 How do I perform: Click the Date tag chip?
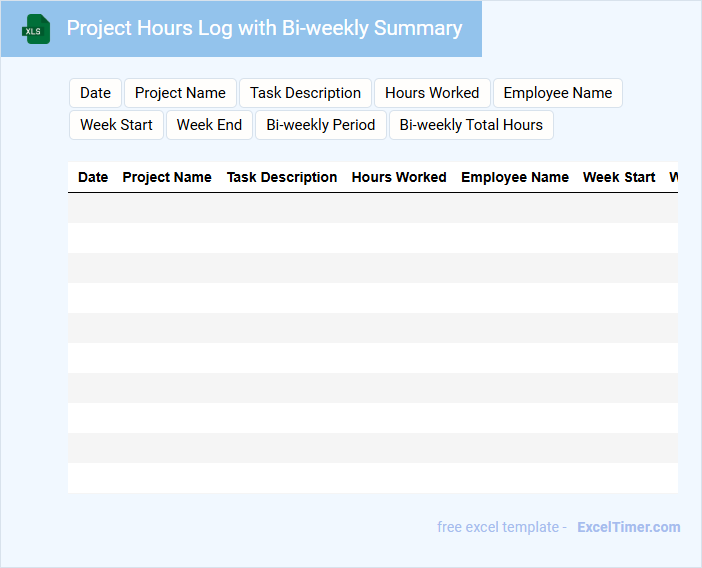coord(95,93)
